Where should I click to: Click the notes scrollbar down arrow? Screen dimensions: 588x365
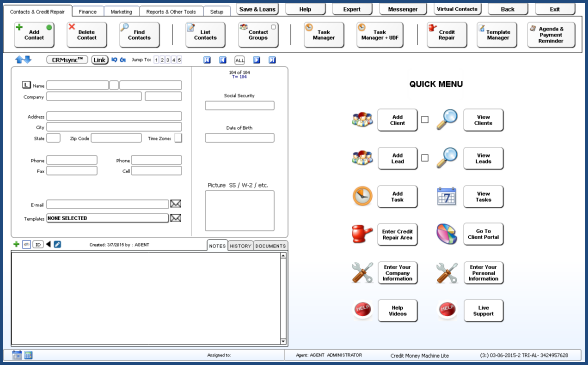pyautogui.click(x=284, y=341)
